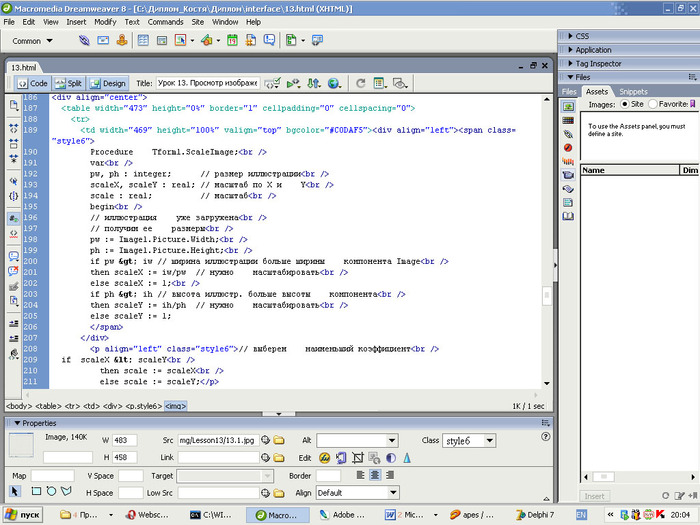Insert a Comment from the Common bar
Screen dimensions: 700x525
(x=269, y=41)
